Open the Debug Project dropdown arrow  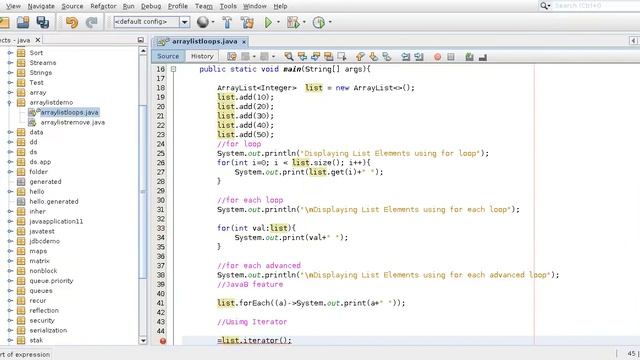pos(304,22)
